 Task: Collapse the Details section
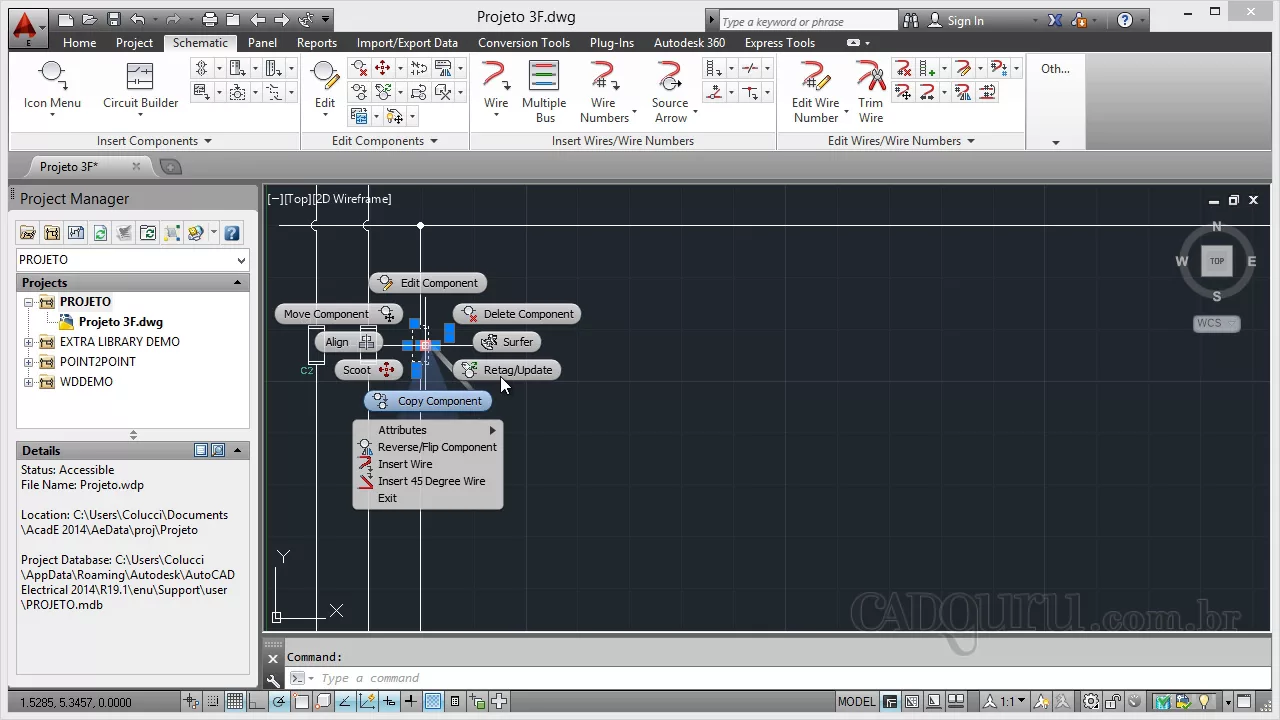click(237, 451)
